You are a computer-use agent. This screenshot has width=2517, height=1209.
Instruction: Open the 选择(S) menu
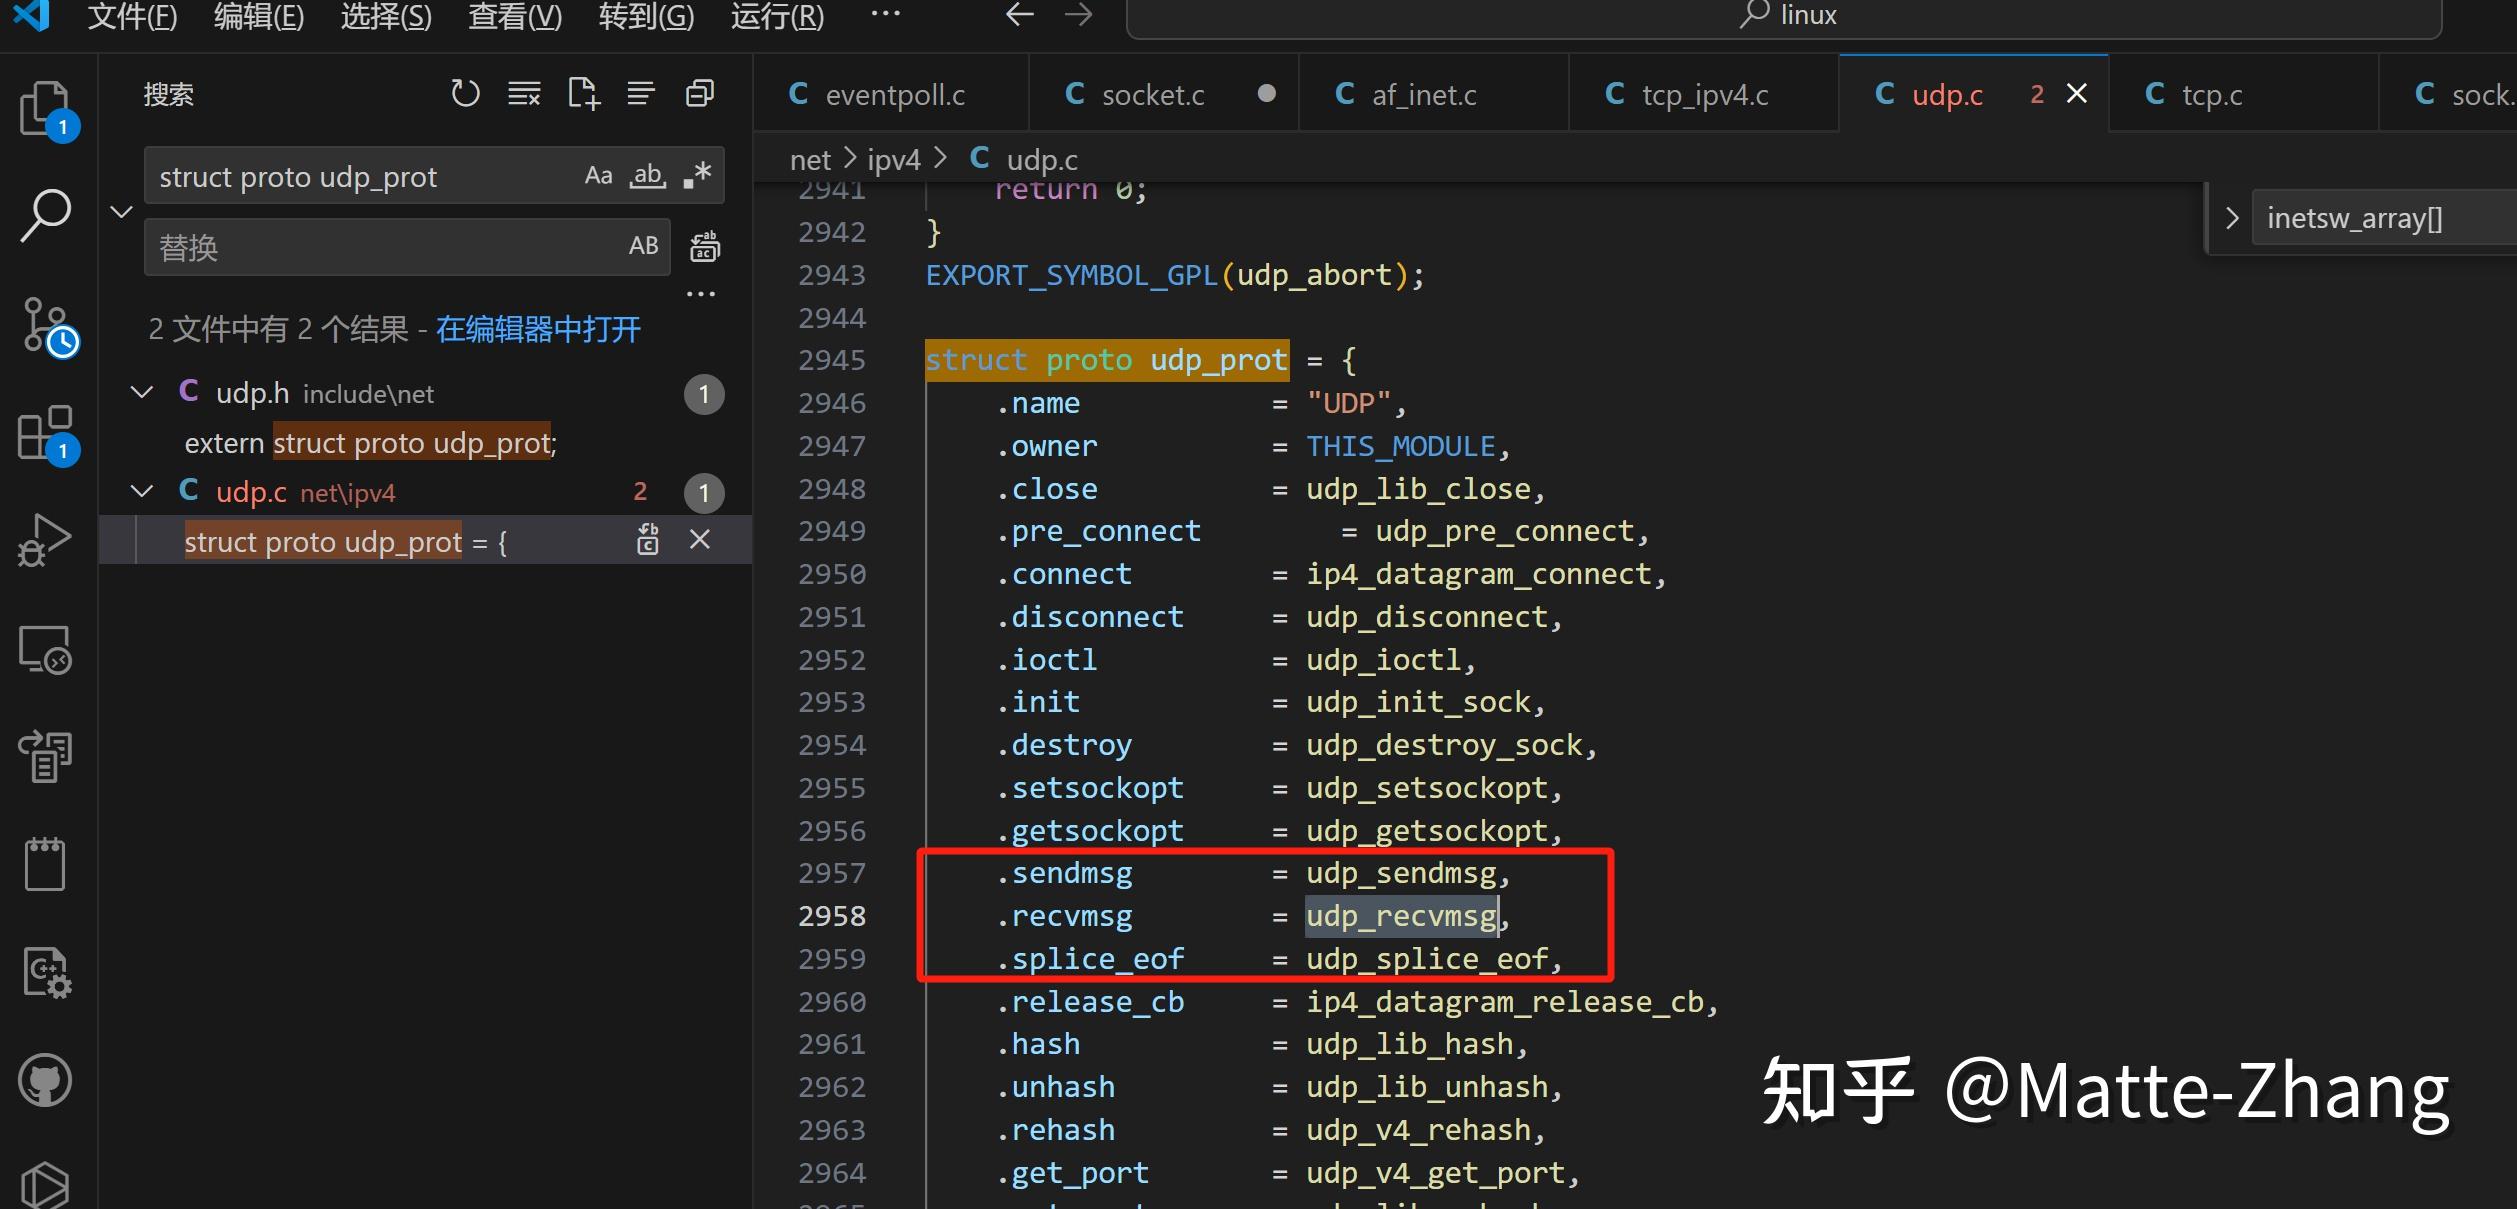[x=386, y=16]
